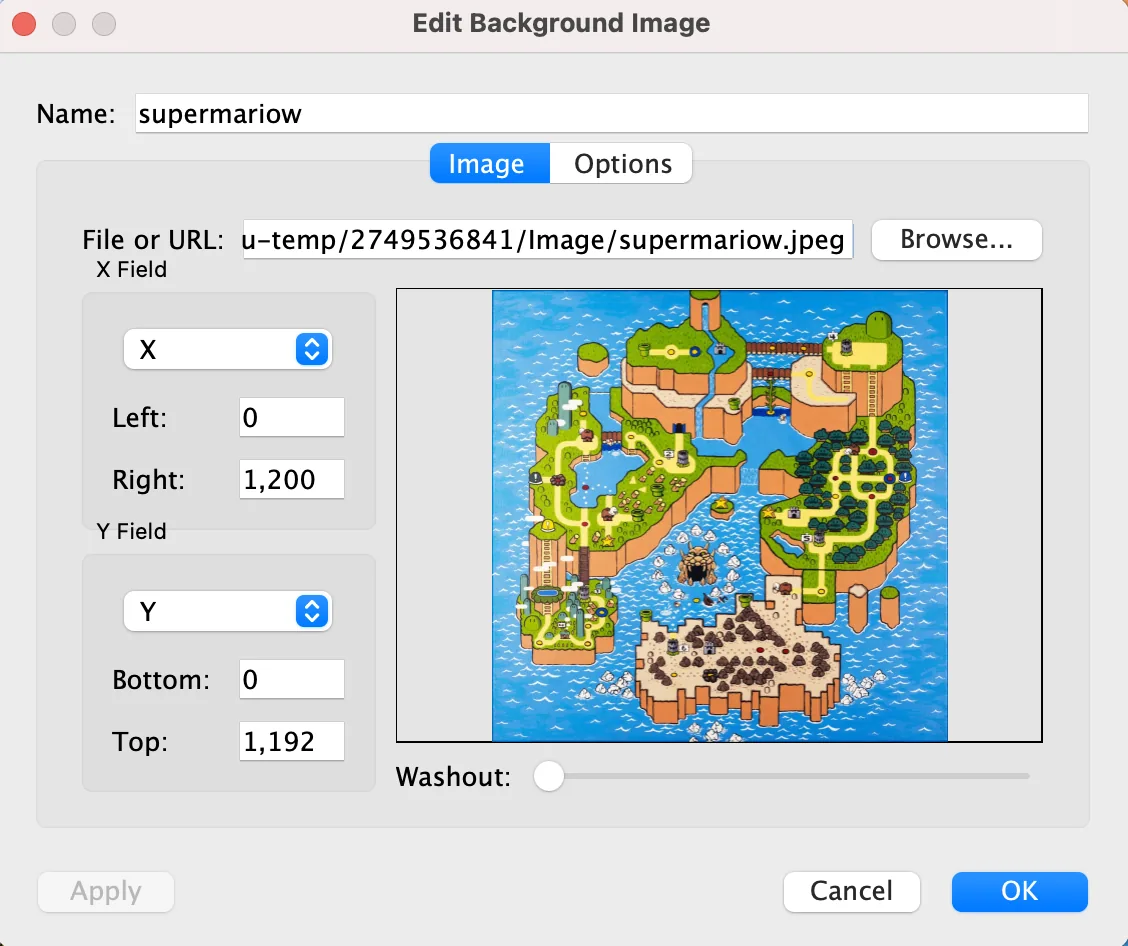Click the "Top:" label

[x=140, y=742]
